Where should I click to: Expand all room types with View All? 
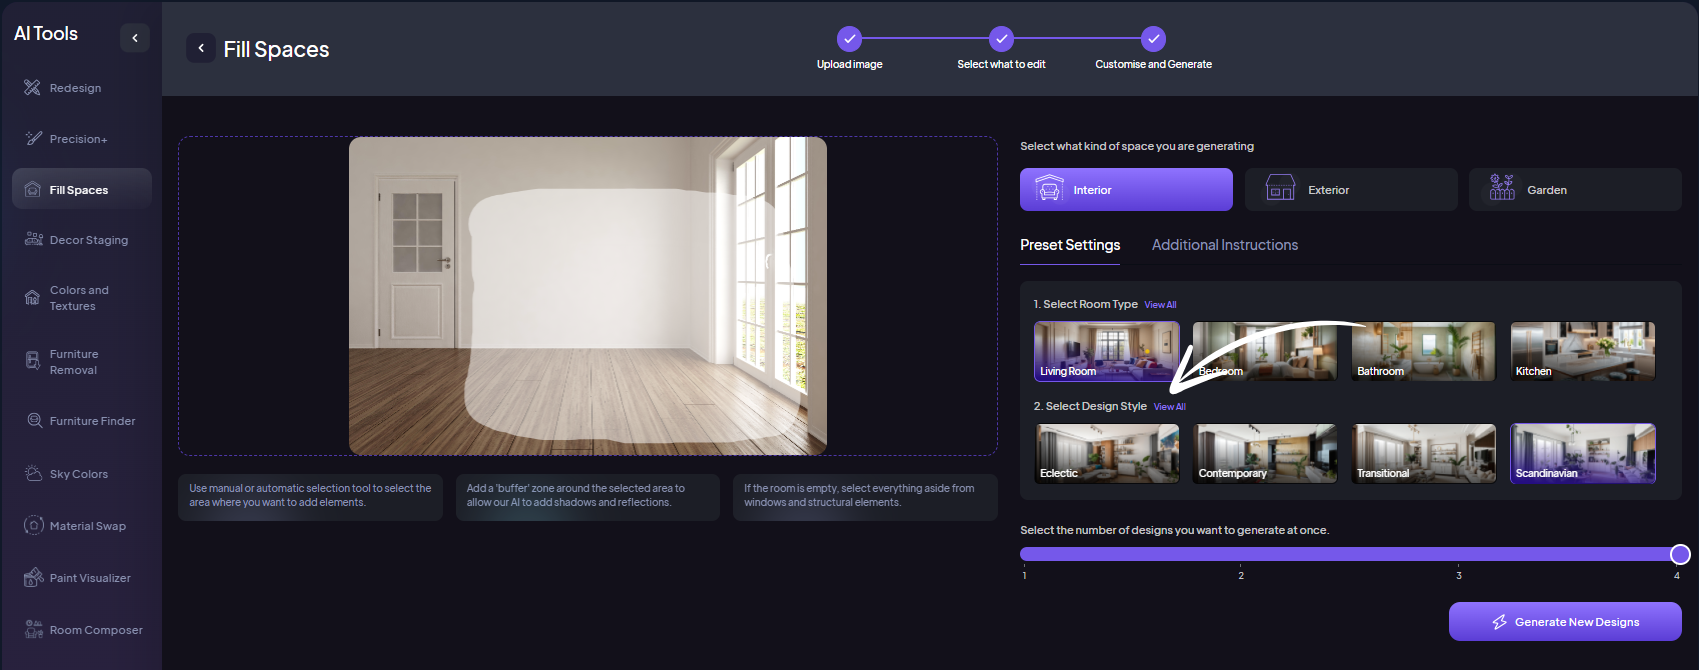pyautogui.click(x=1160, y=305)
